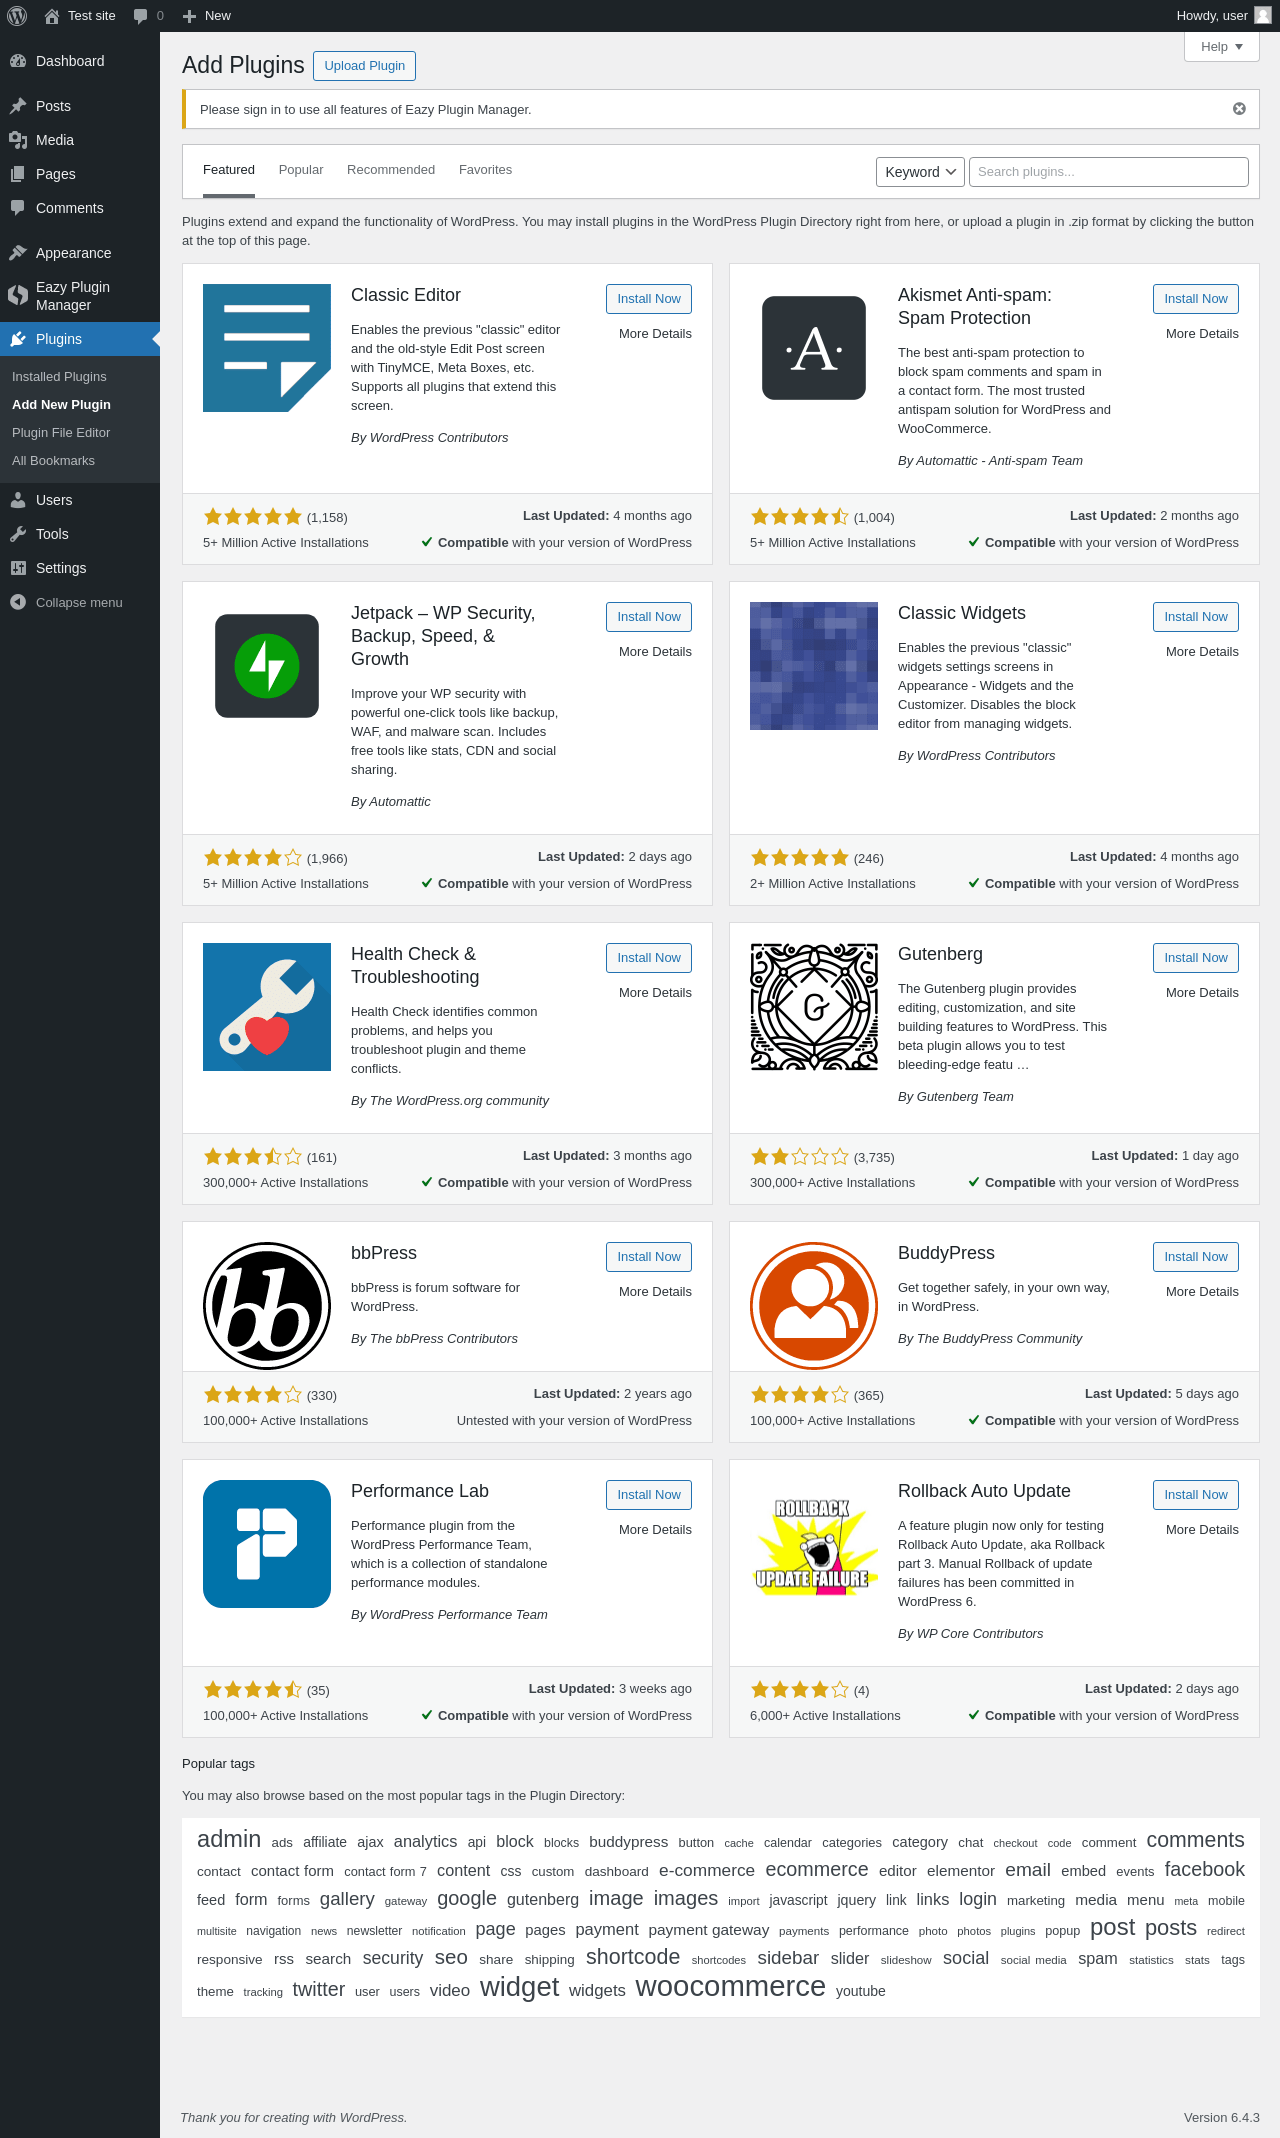The height and width of the screenshot is (2138, 1280).
Task: Open the woocommerce popular tag
Action: click(731, 1987)
